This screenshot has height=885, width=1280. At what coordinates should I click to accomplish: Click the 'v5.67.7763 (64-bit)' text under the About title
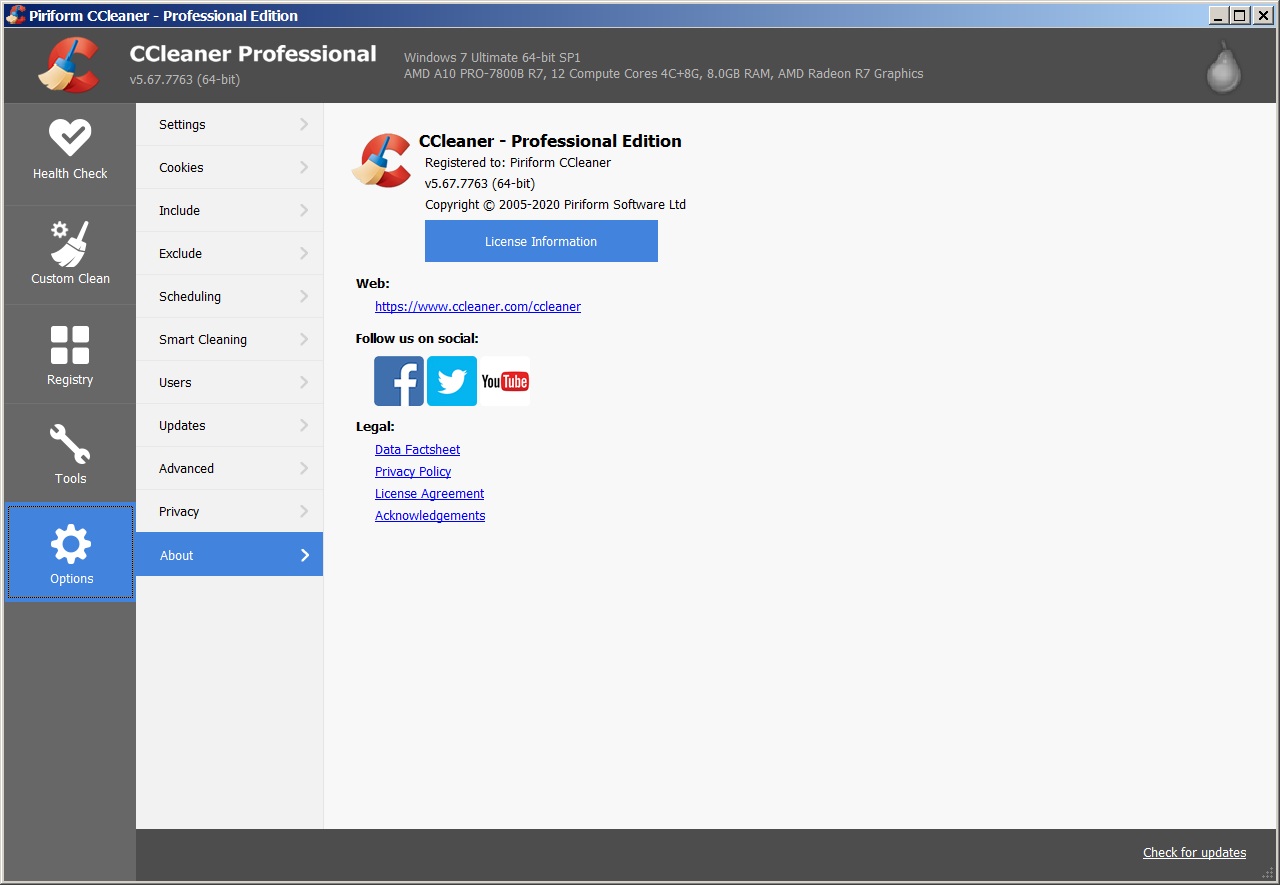pyautogui.click(x=480, y=184)
